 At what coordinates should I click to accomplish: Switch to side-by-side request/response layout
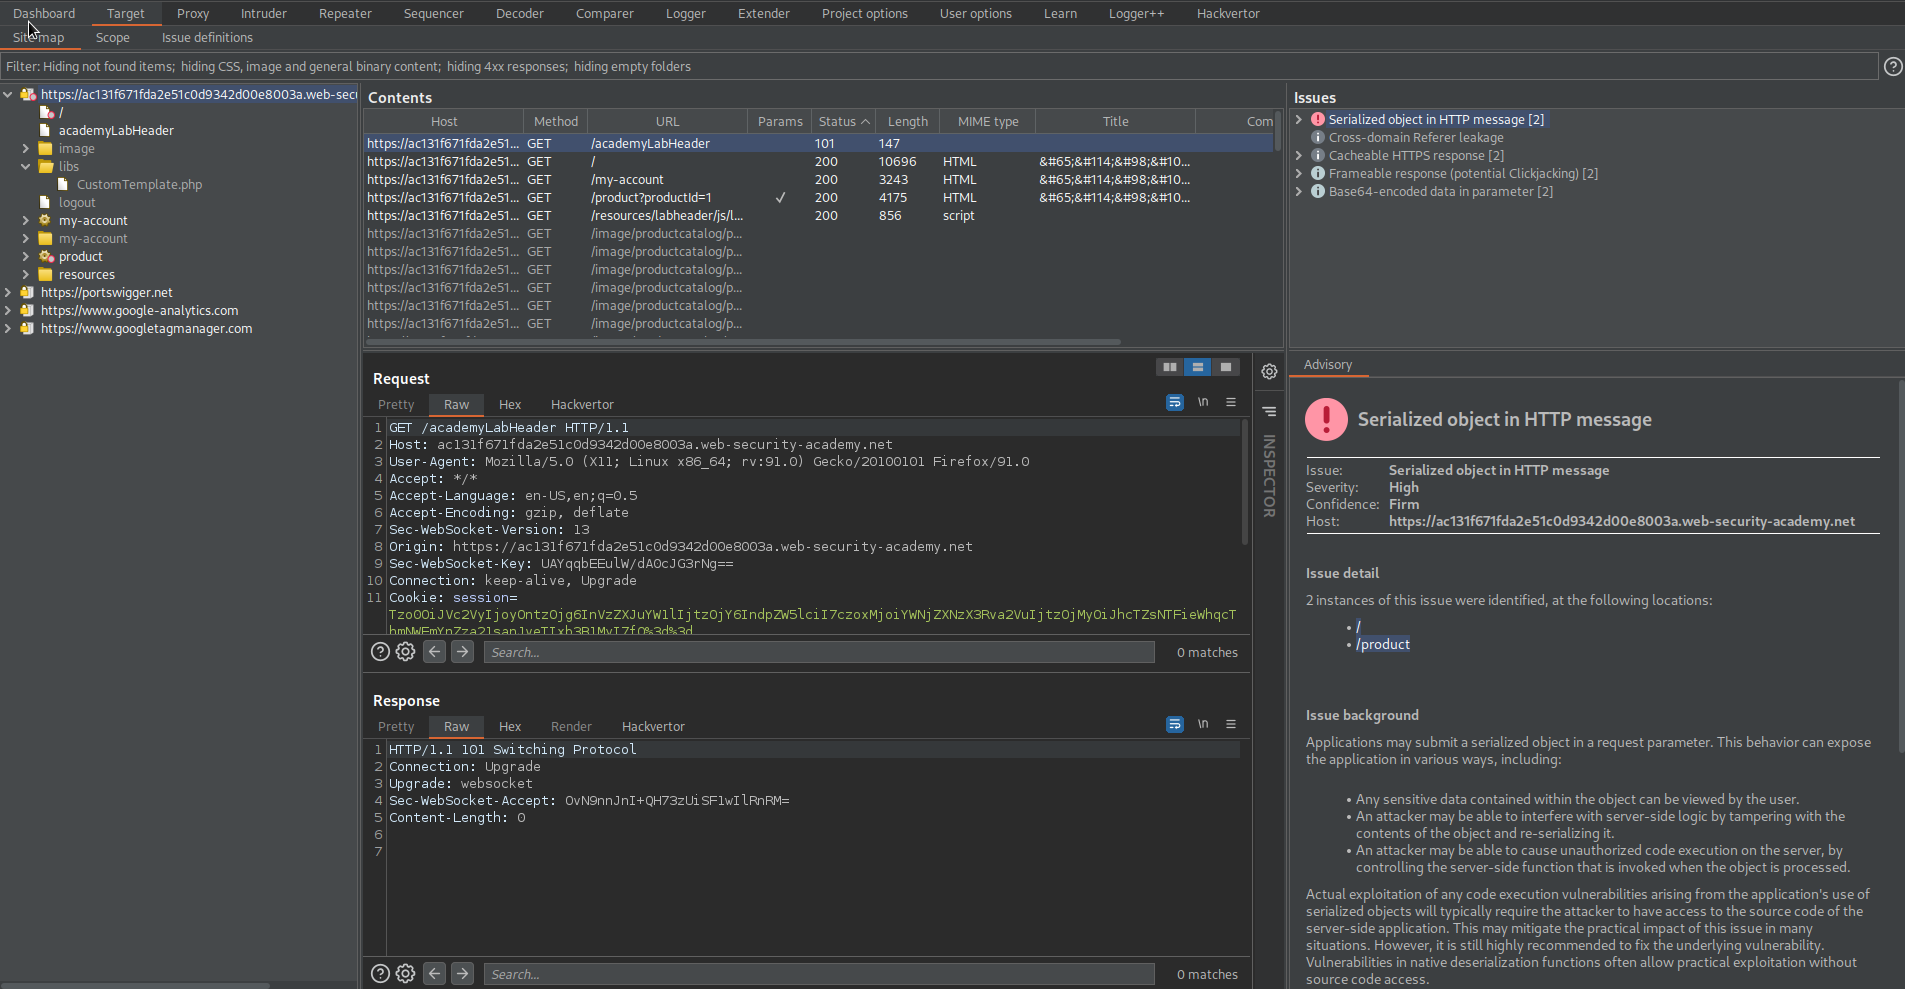coord(1169,367)
